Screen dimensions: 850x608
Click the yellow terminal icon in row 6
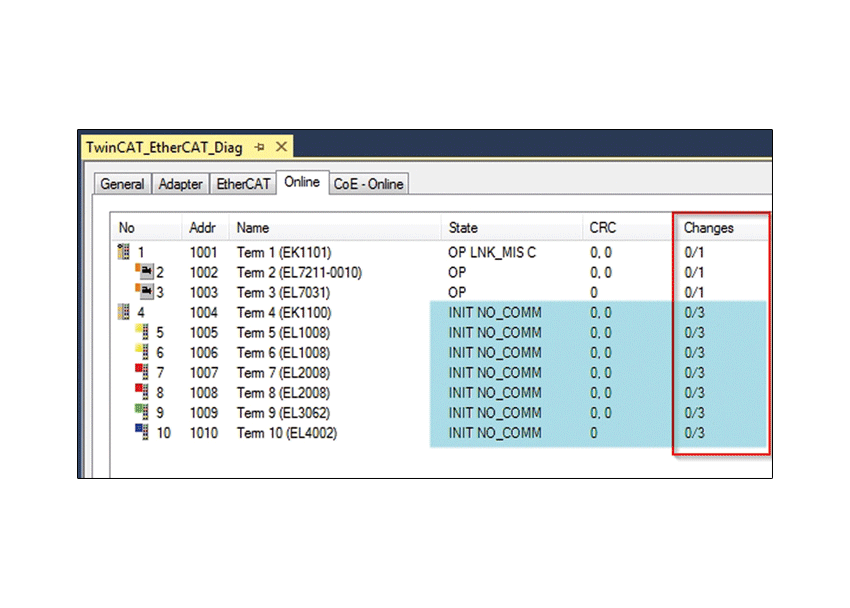coord(142,351)
